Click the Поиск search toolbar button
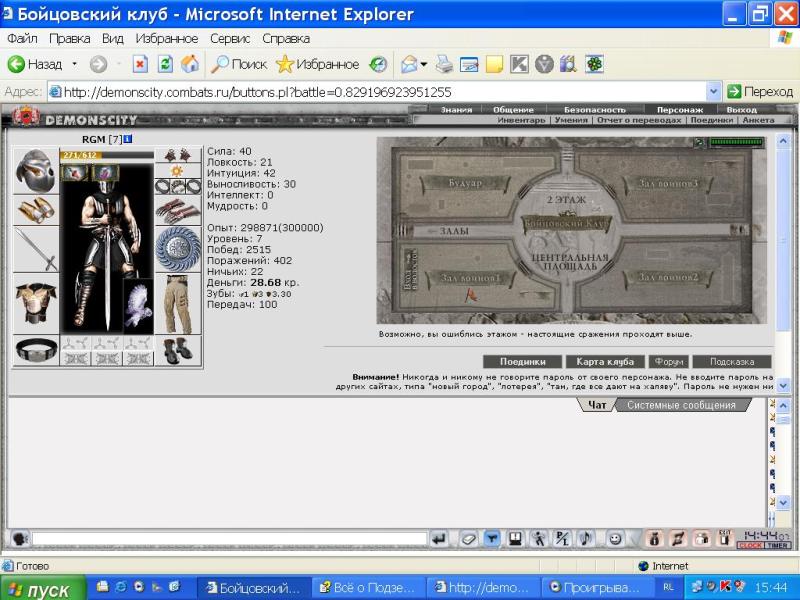This screenshot has width=800, height=600. coord(239,64)
